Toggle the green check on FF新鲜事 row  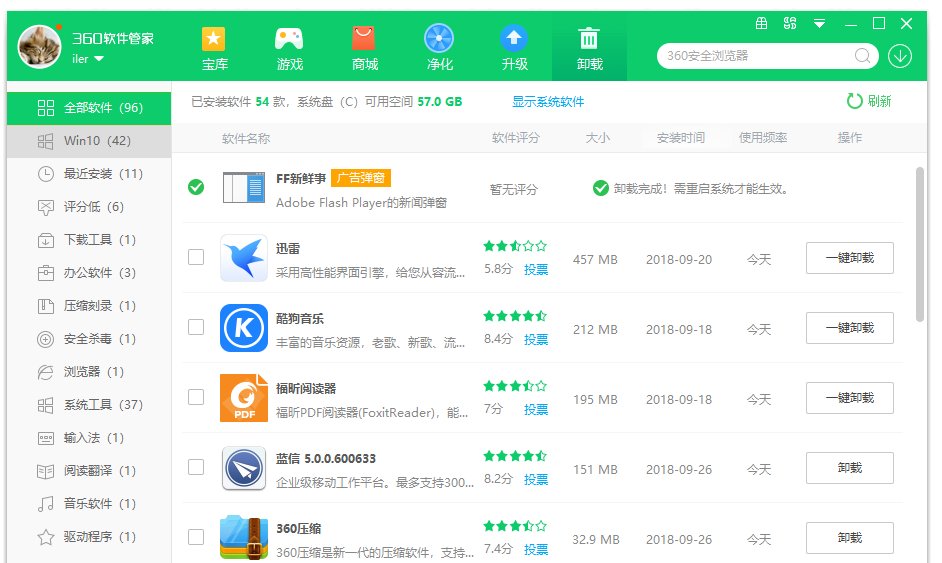[196, 187]
